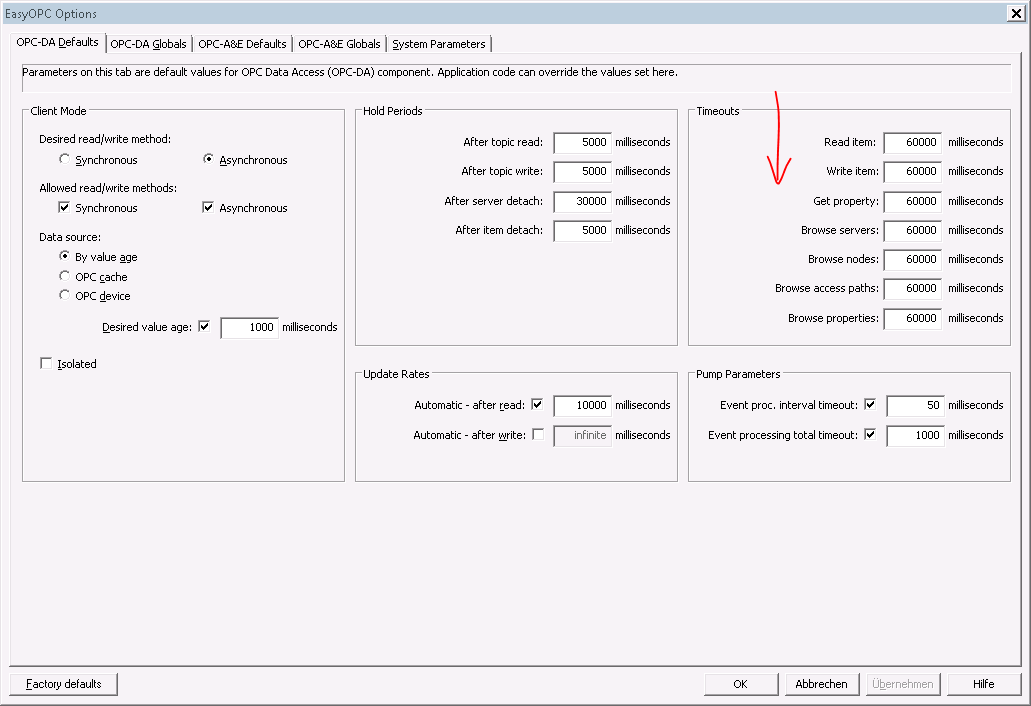
Task: Toggle Automatic after read checkbox
Action: tap(537, 404)
